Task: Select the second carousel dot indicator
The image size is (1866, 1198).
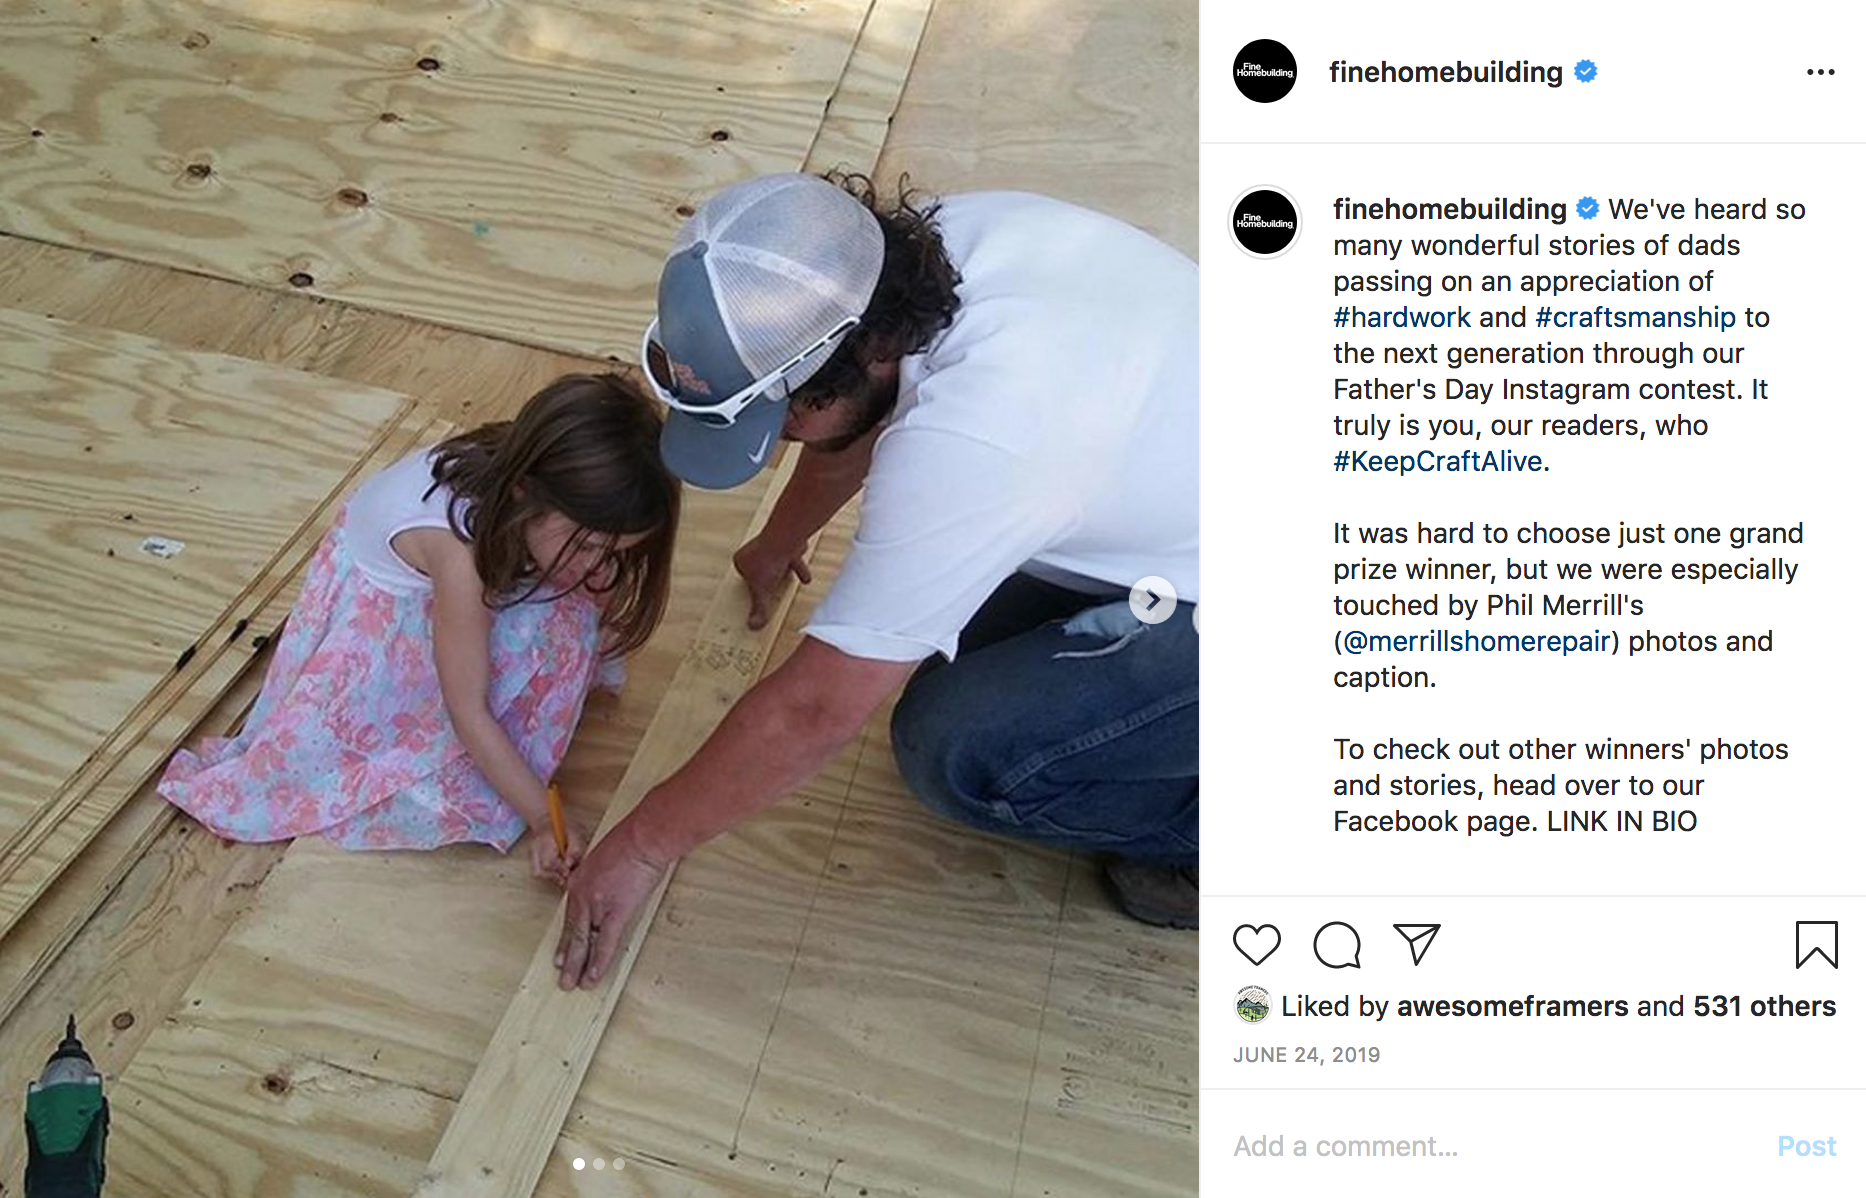Action: pyautogui.click(x=599, y=1164)
